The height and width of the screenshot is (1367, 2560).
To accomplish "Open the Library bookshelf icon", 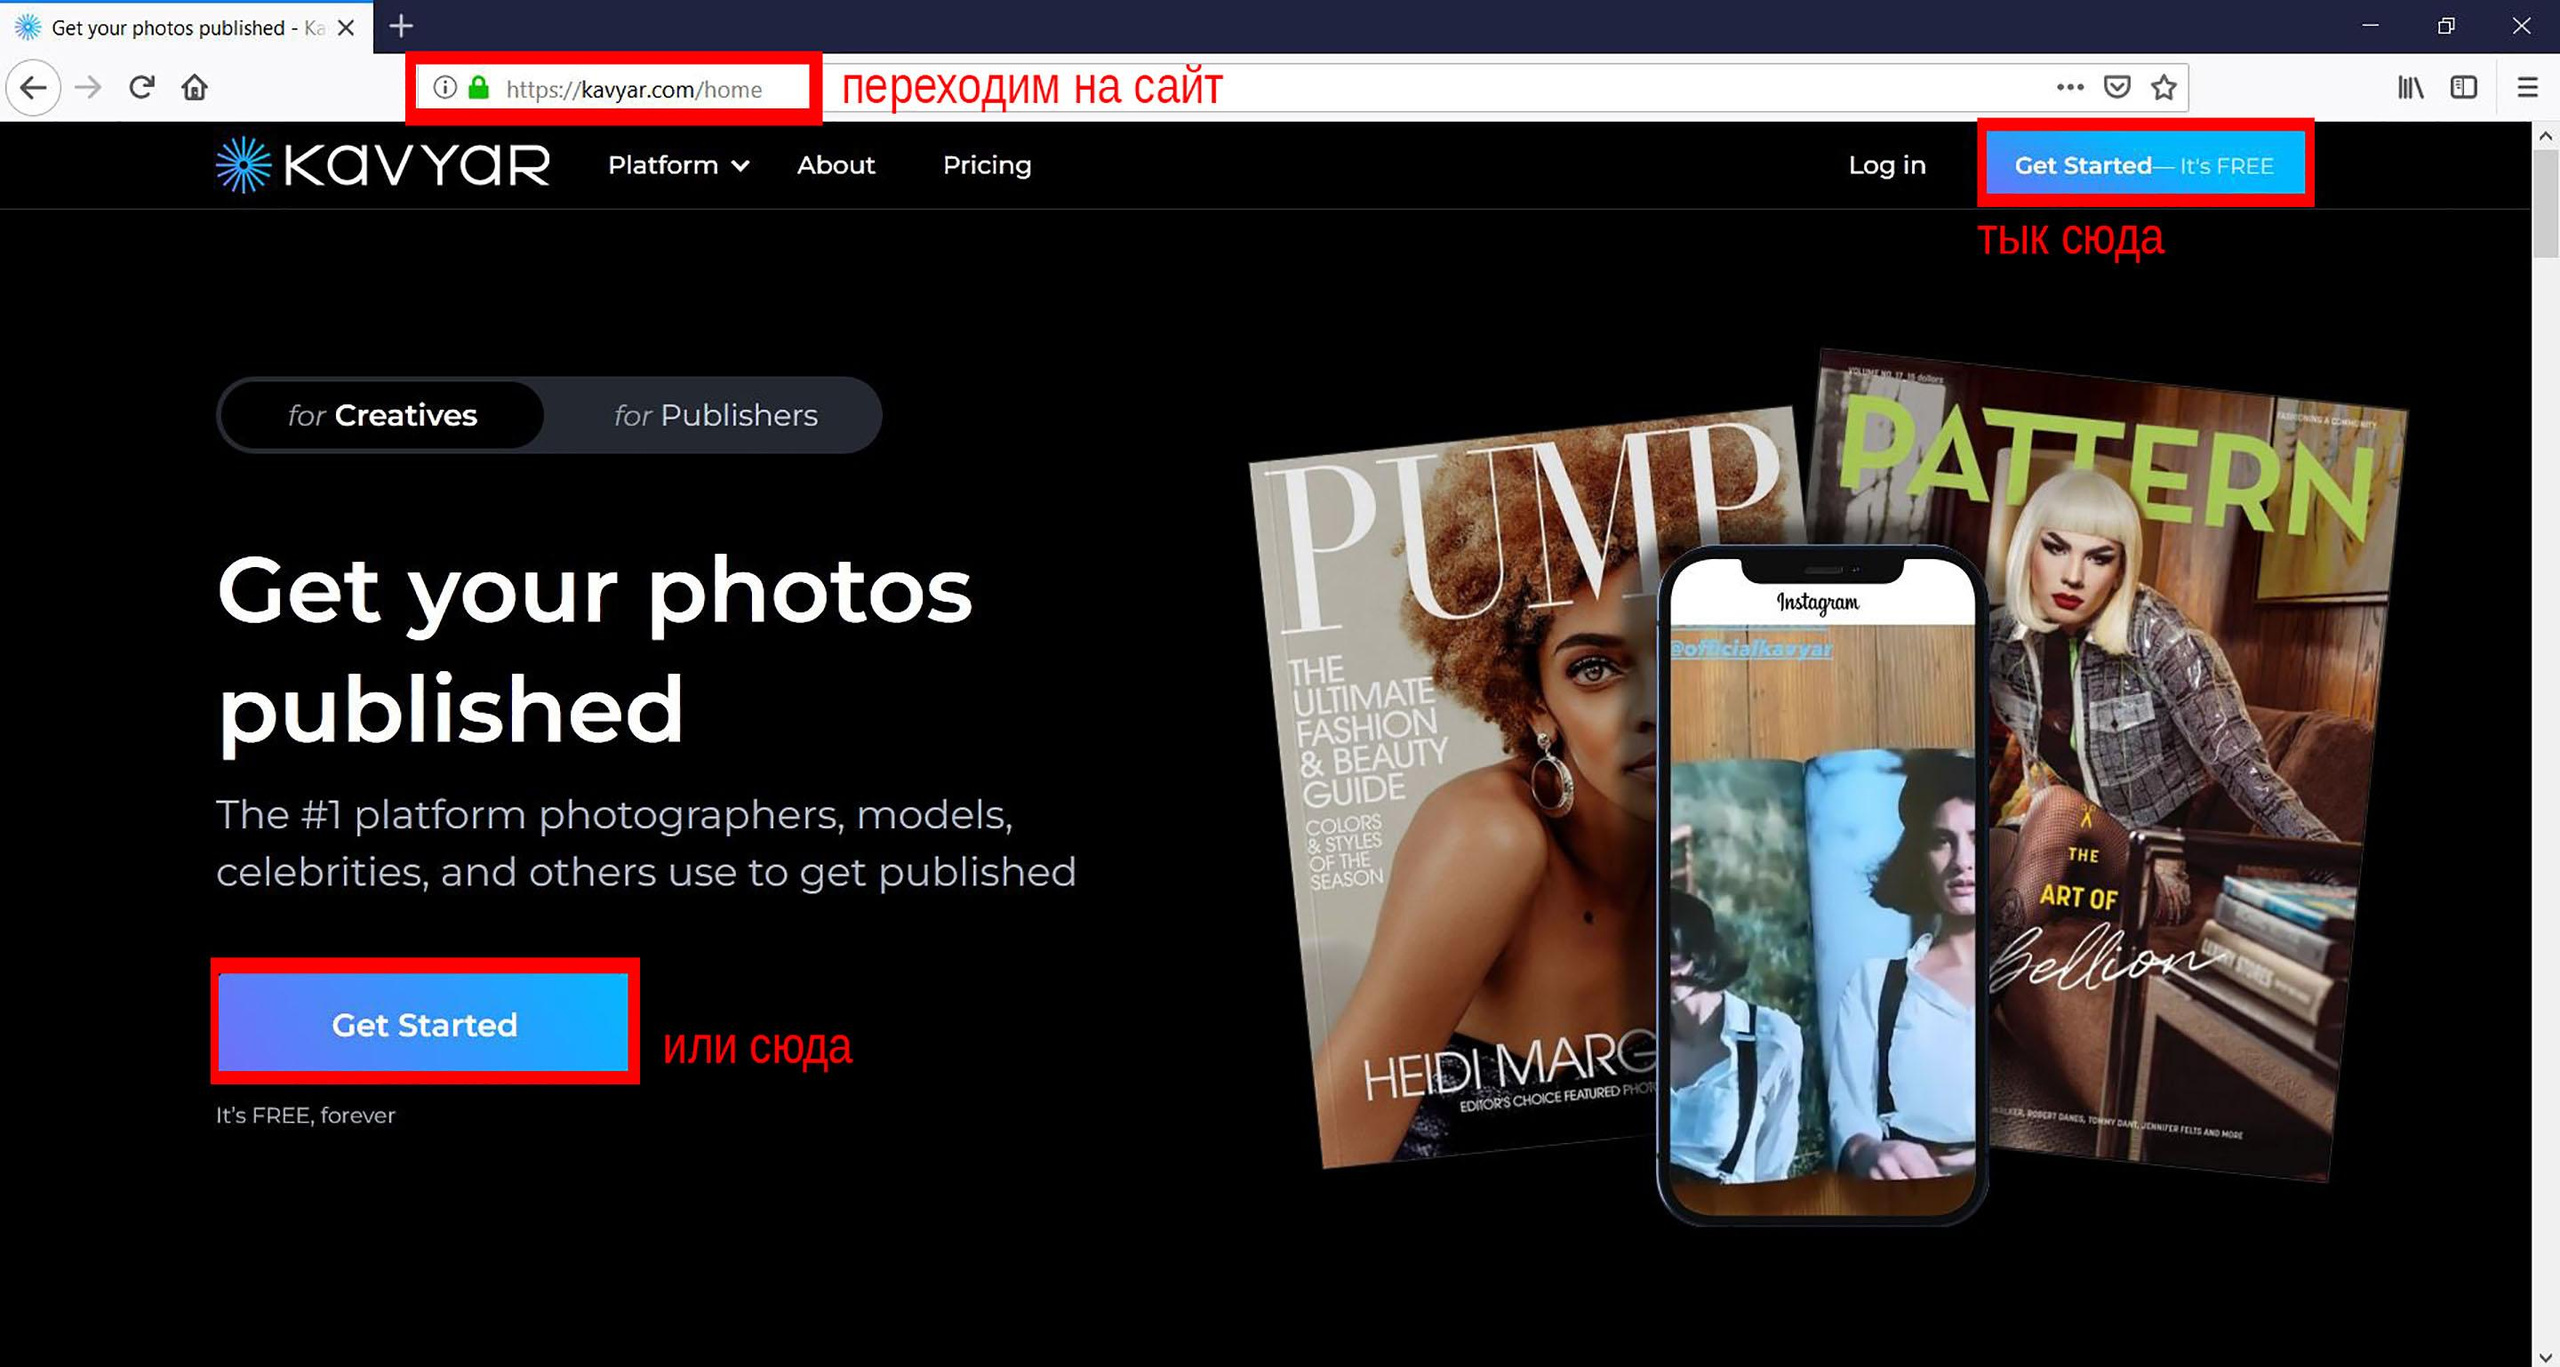I will point(2410,88).
